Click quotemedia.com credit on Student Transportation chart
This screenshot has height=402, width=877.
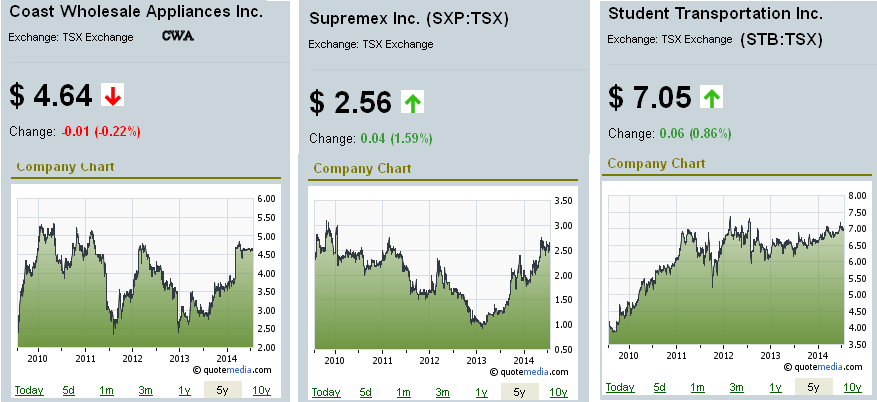823,367
